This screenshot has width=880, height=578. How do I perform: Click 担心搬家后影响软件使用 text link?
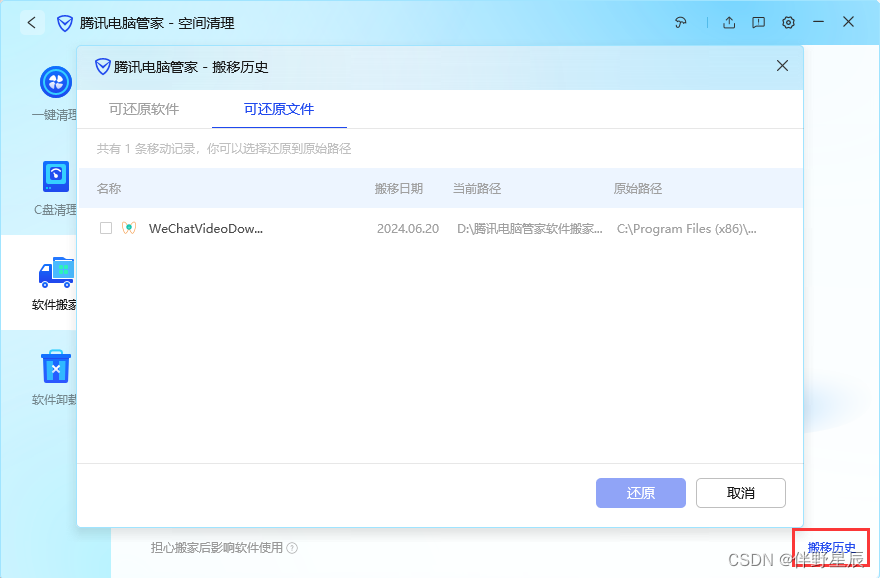tap(217, 548)
